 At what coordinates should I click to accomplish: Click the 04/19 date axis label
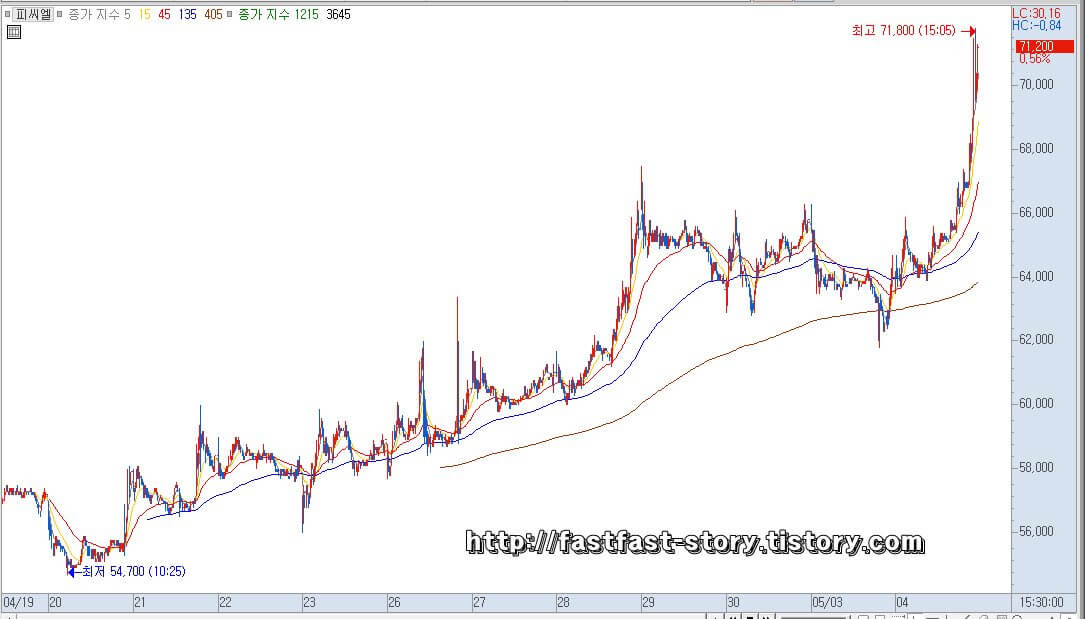click(x=19, y=602)
